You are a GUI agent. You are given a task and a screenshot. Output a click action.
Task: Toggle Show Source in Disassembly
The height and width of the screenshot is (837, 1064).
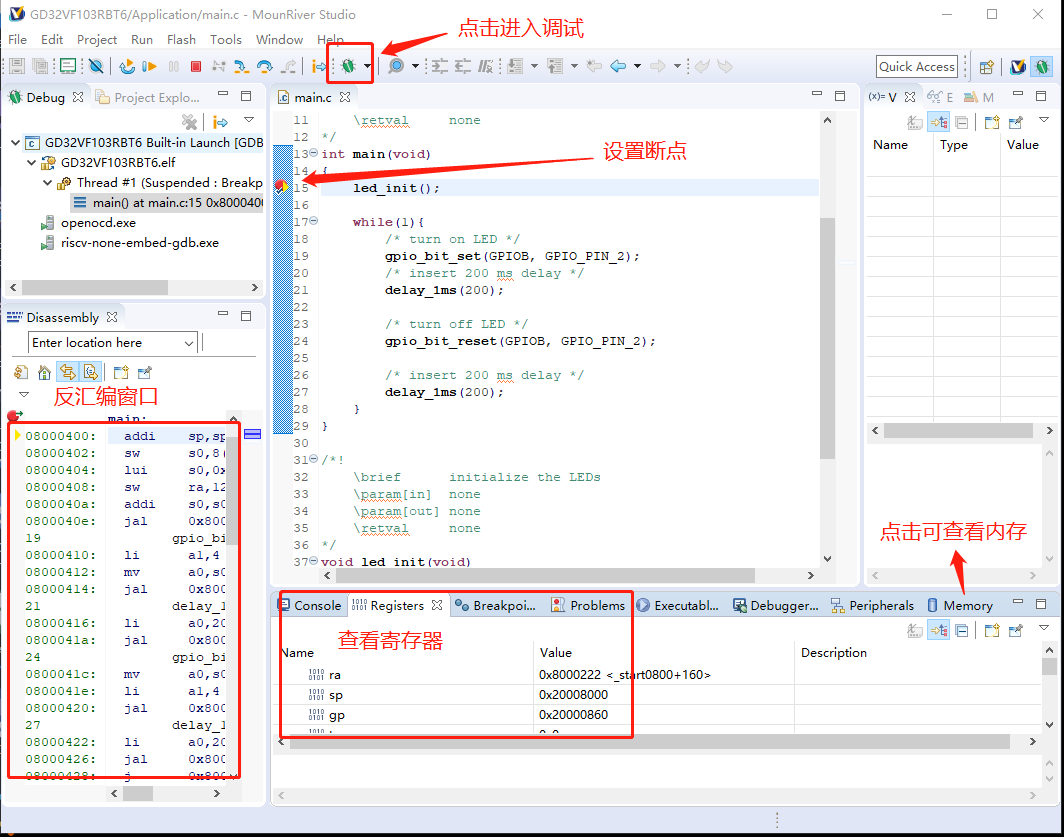(91, 372)
